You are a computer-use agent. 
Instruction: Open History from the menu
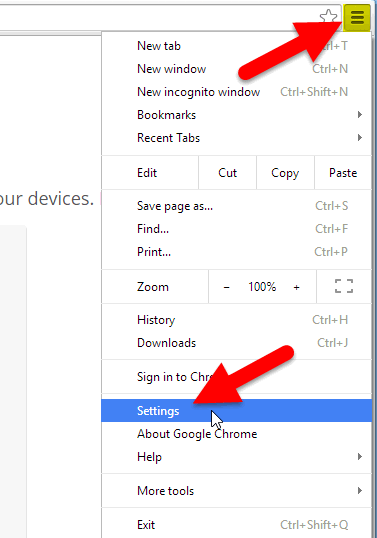tap(237, 320)
